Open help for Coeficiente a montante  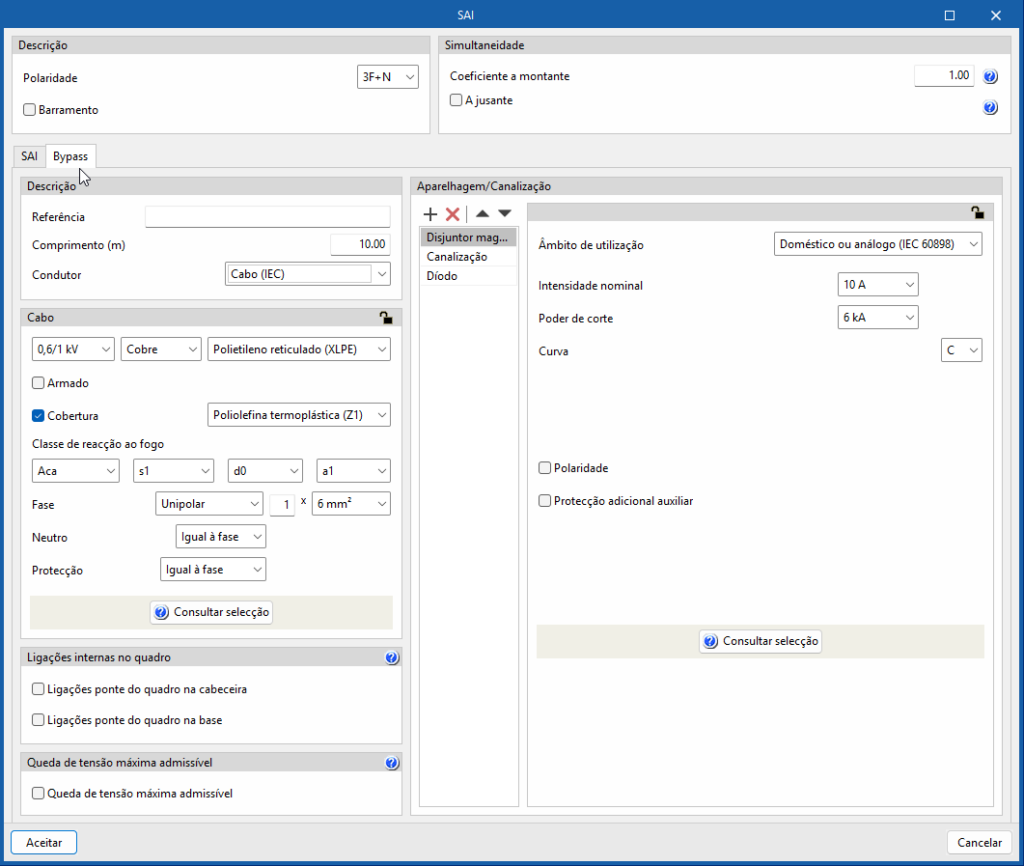coord(990,77)
